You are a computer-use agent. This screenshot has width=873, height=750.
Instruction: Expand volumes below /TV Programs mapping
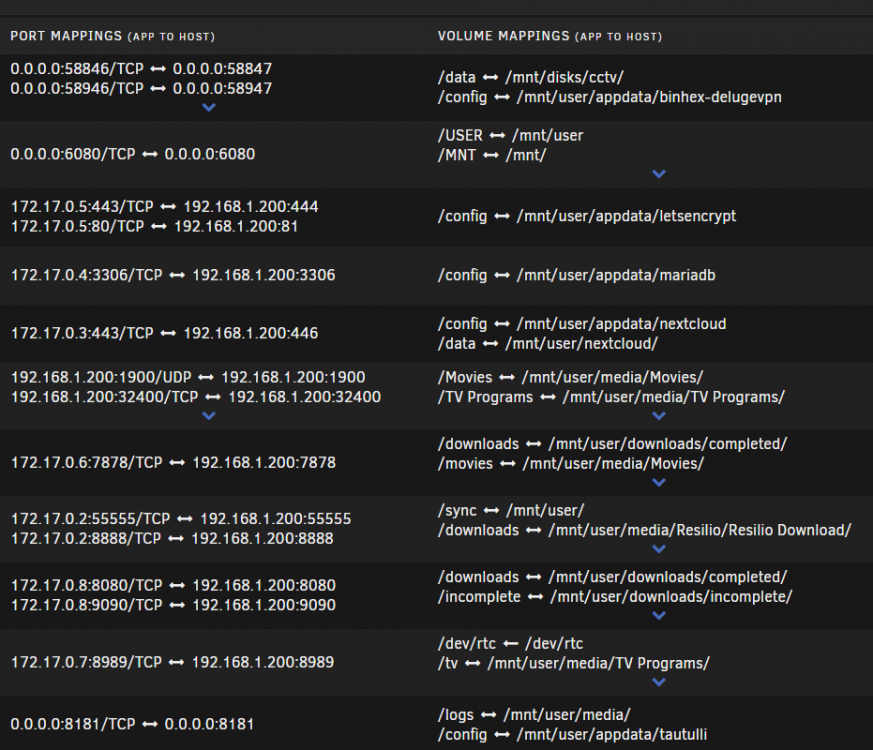[659, 415]
